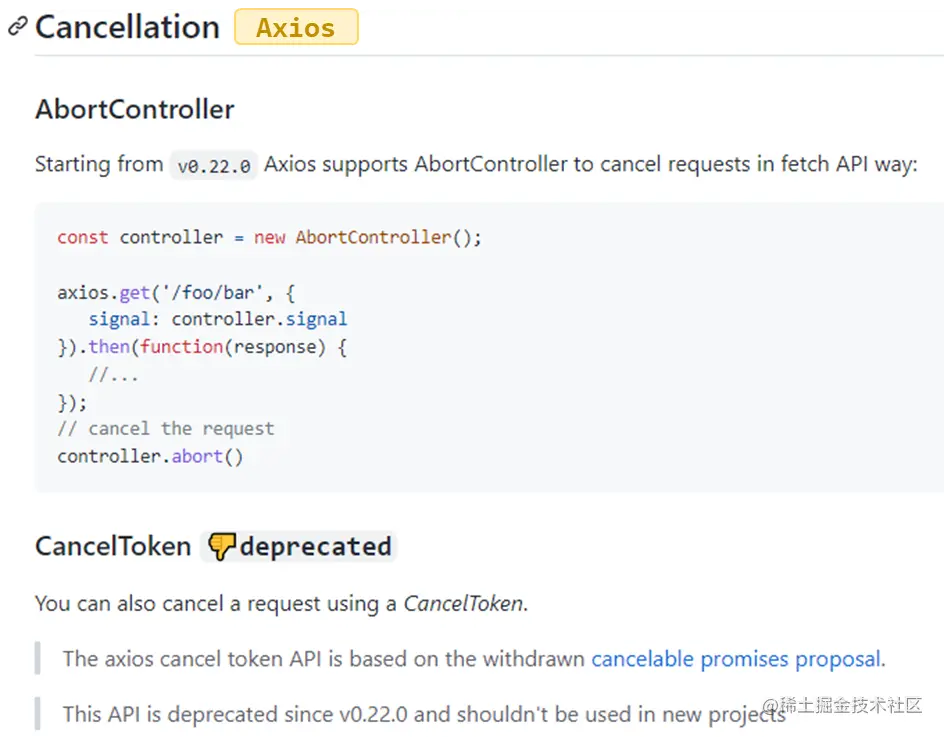Screen dimensions: 944x737
Task: Click the axios.get('/foo/bar' code line
Action: coord(176,293)
